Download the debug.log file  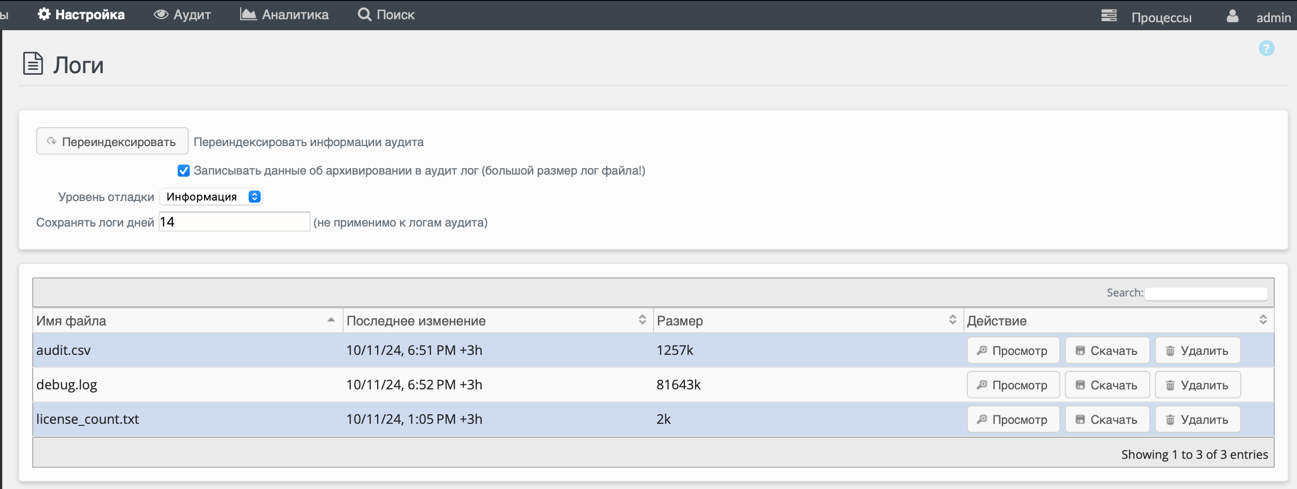pyautogui.click(x=1106, y=385)
